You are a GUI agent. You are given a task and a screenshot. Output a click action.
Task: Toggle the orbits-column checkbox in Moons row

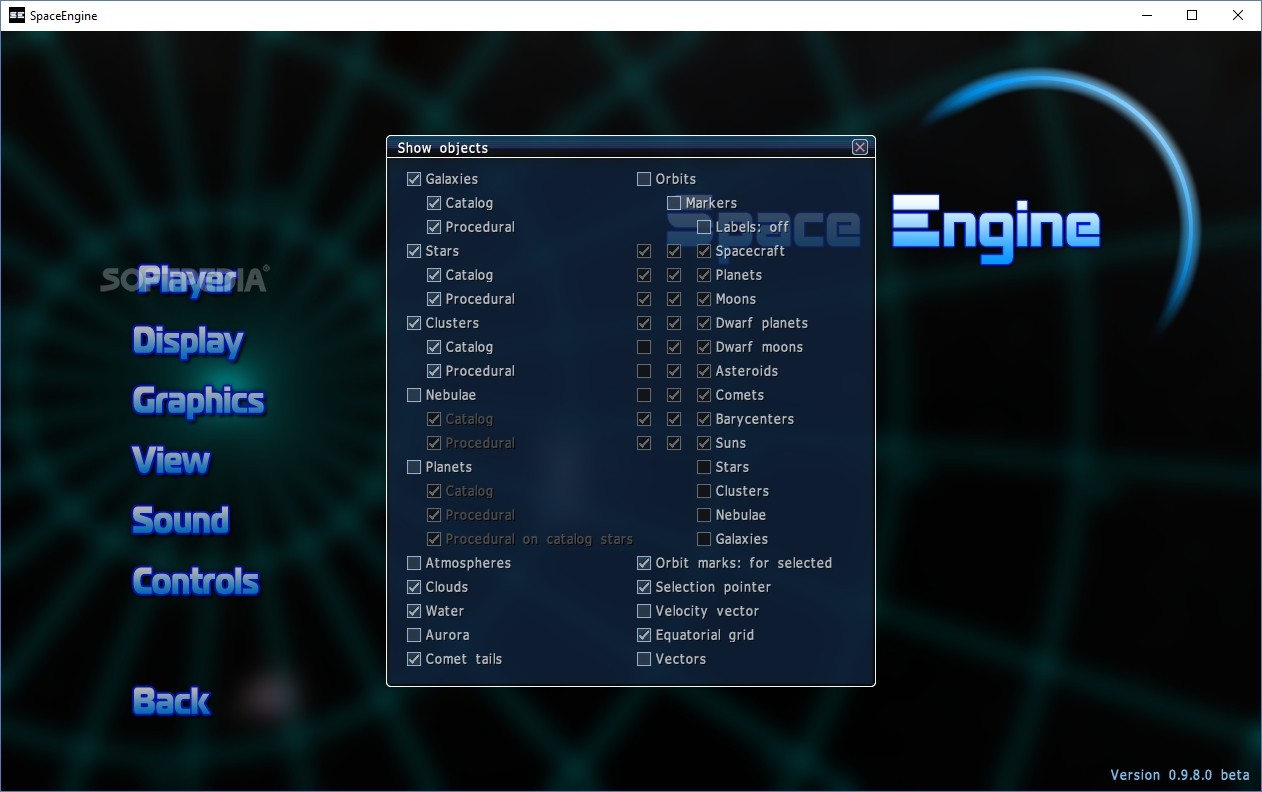click(644, 299)
